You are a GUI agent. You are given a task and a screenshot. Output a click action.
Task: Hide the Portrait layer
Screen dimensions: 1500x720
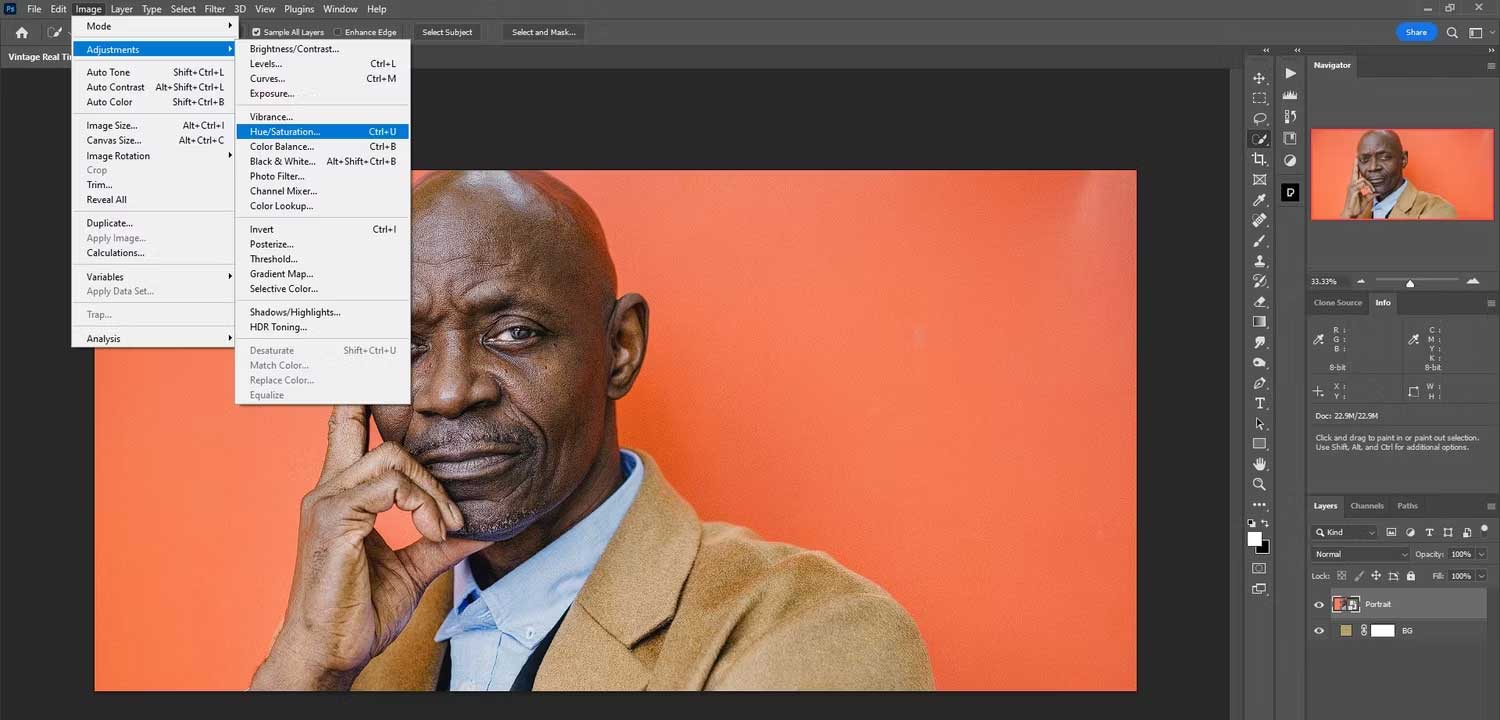click(x=1319, y=604)
